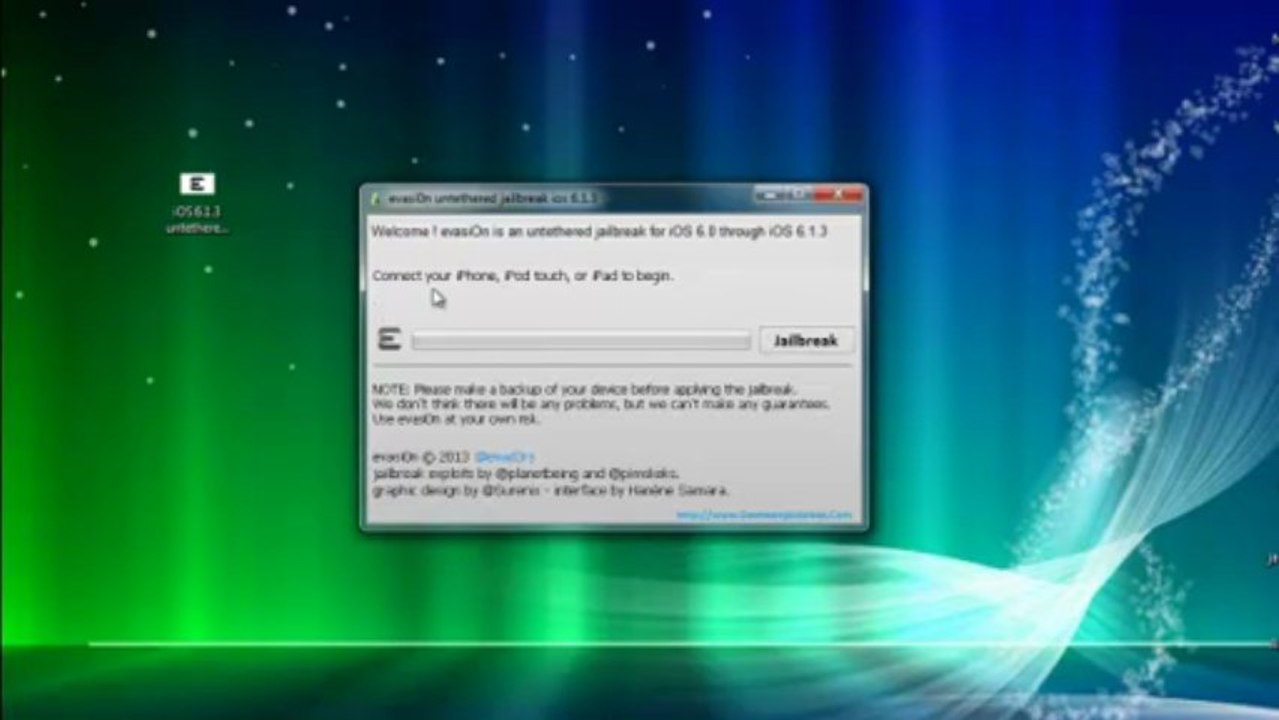Image resolution: width=1279 pixels, height=720 pixels.
Task: Open the @evad3rs Twitter link
Action: point(504,457)
